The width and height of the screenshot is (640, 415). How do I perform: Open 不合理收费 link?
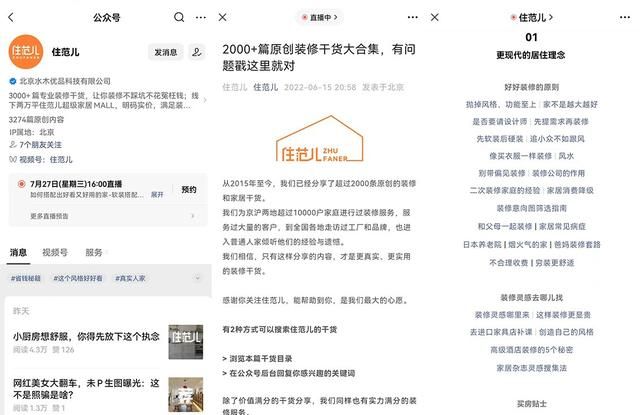pos(509,262)
